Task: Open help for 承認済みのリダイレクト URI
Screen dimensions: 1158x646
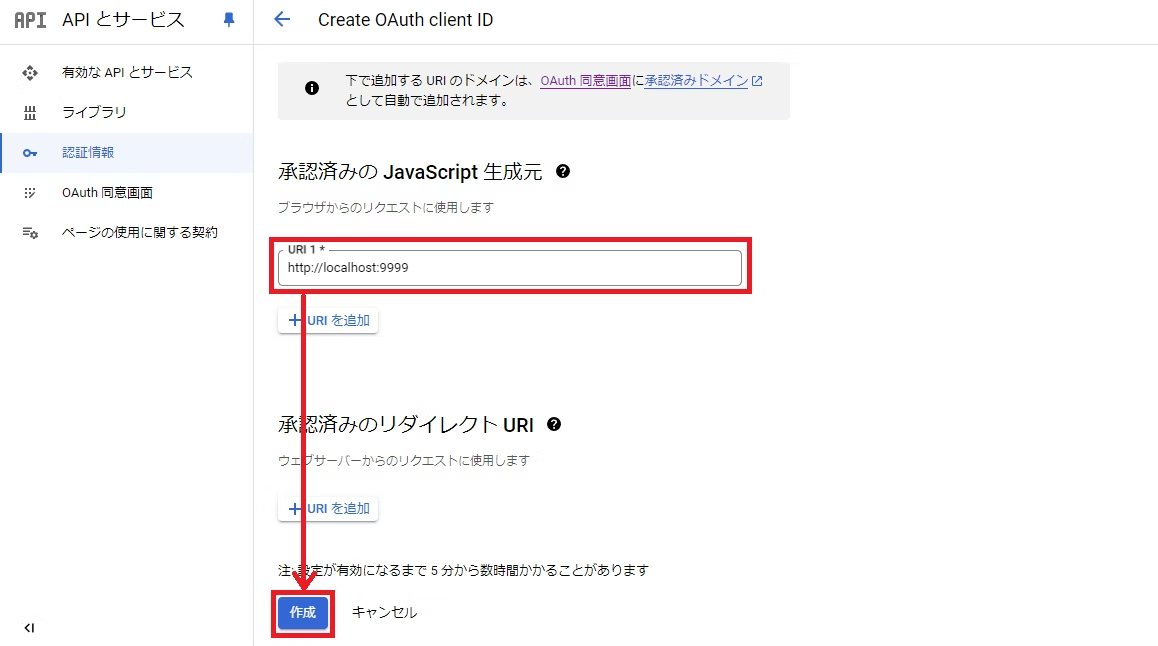Action: pos(554,424)
